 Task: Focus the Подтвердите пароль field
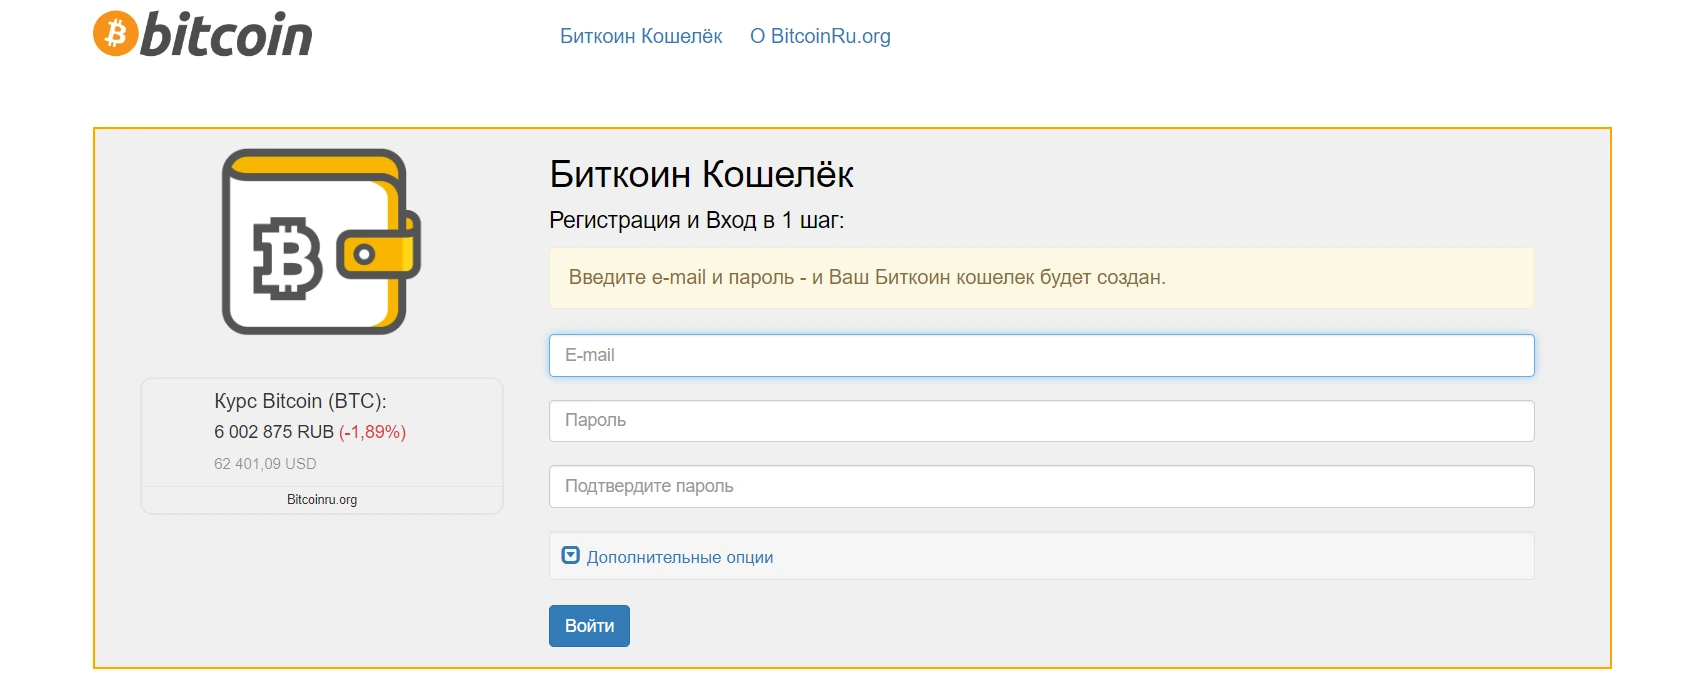pos(1041,486)
